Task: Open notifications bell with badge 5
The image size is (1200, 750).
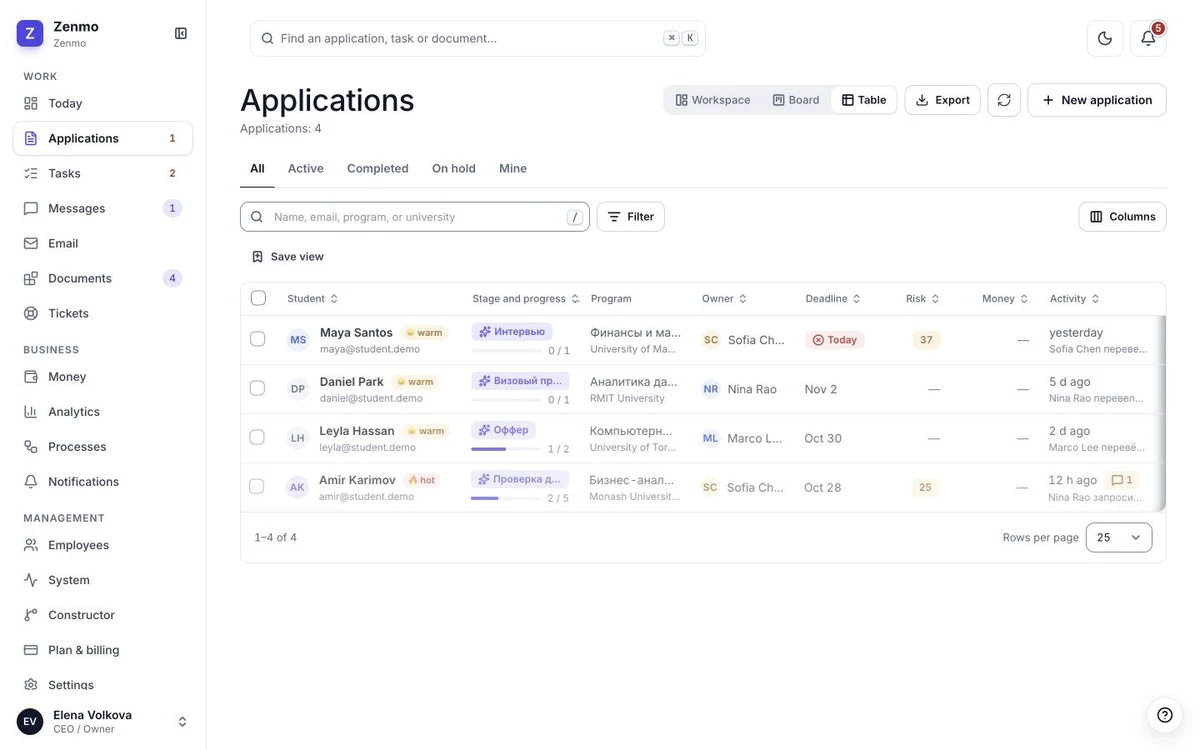Action: (x=1148, y=38)
